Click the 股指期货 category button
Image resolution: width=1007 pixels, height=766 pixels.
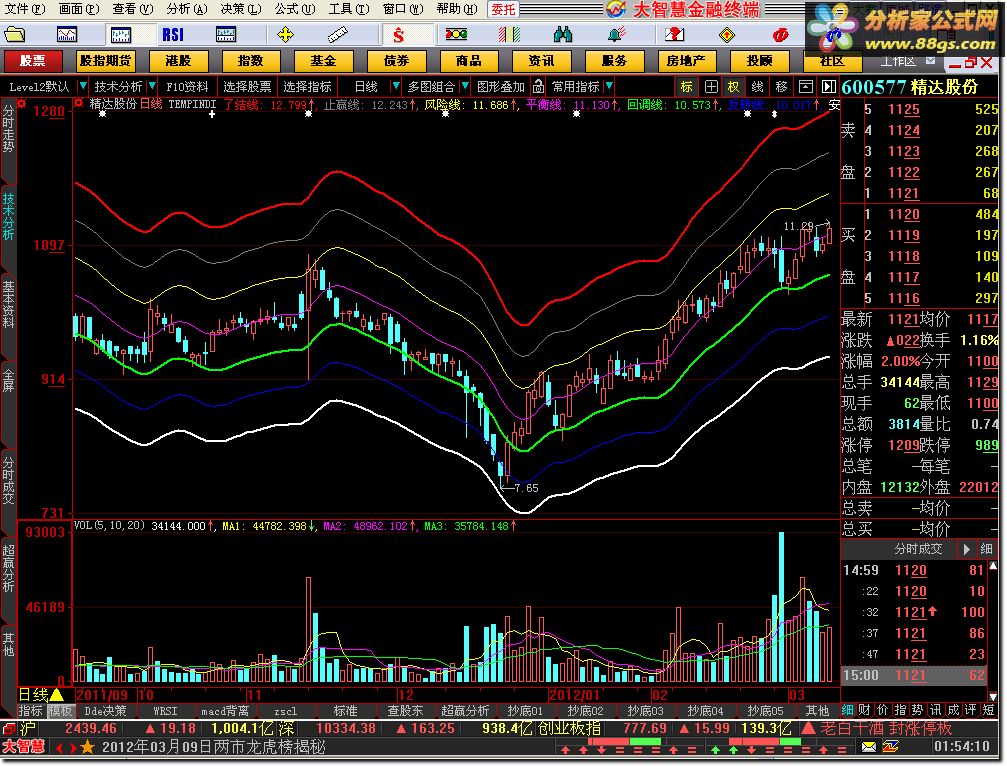pyautogui.click(x=105, y=61)
